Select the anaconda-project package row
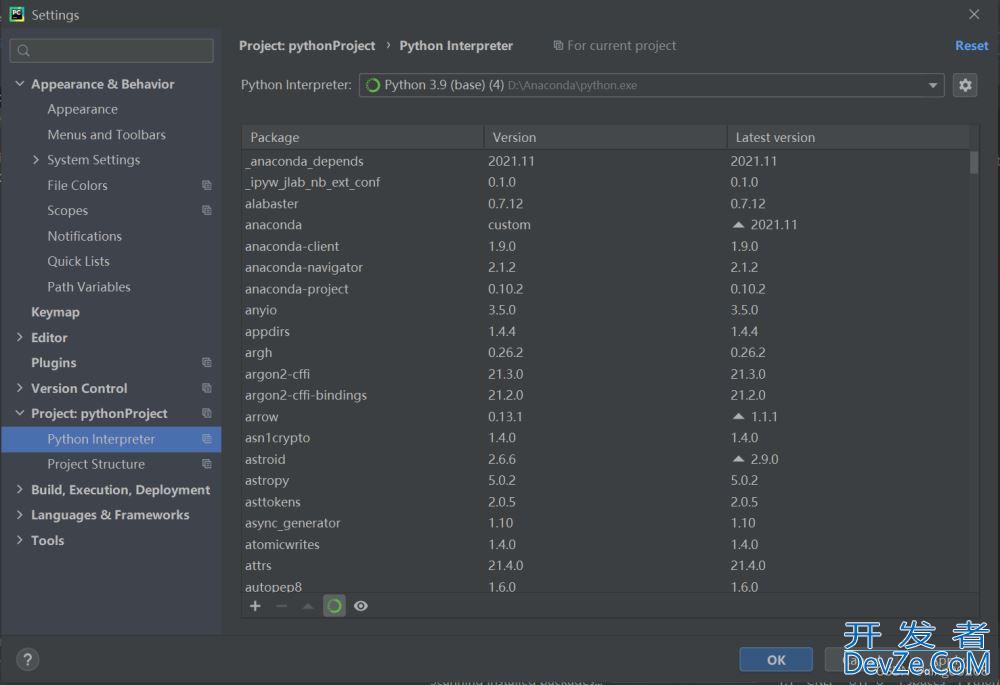This screenshot has height=685, width=1000. 605,288
